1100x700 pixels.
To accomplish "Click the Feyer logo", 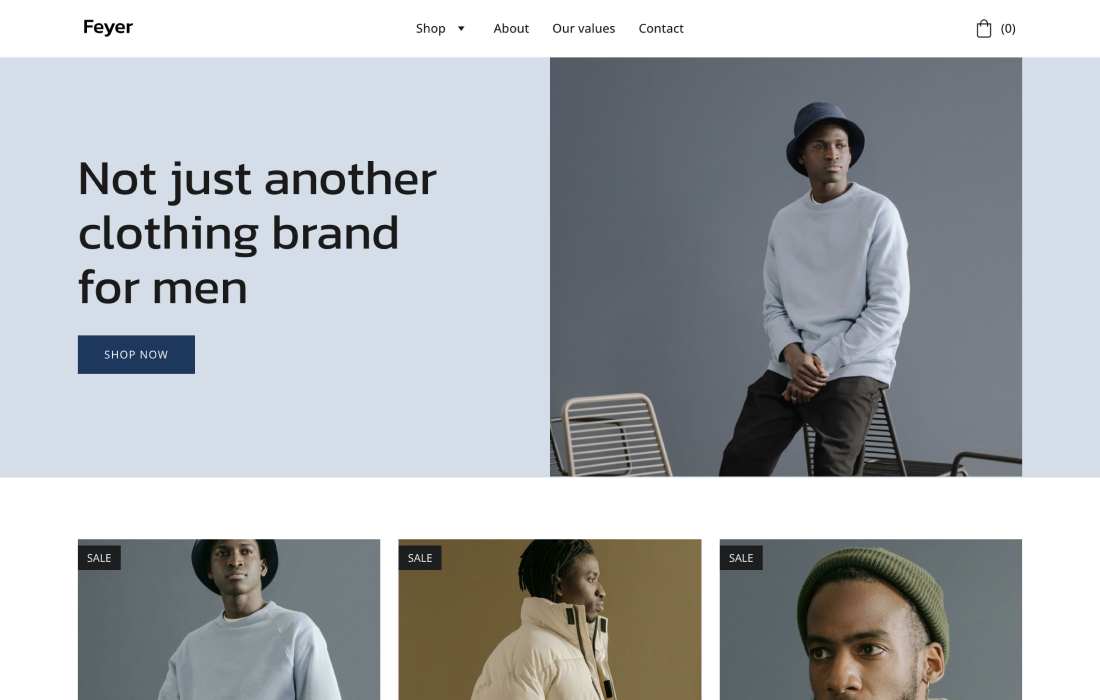I will [108, 27].
